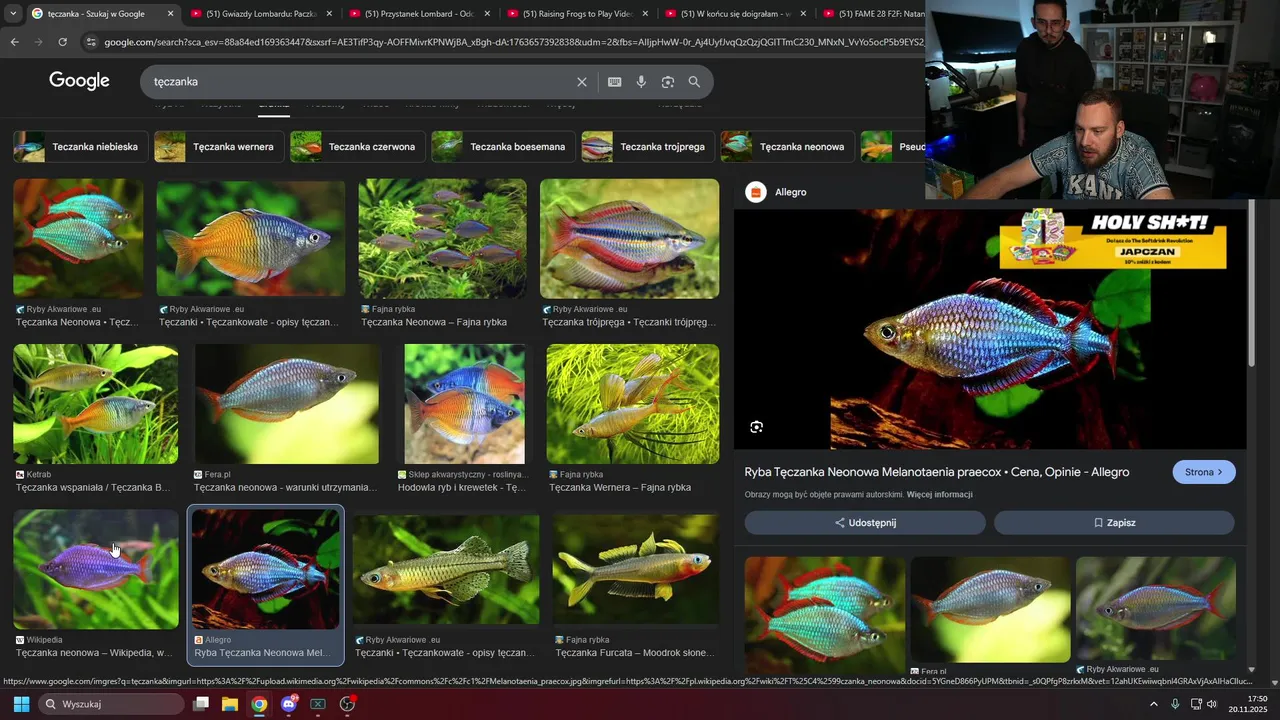Search inside image with Lens icon on preview
Viewport: 1280px width, 720px height.
(x=757, y=427)
